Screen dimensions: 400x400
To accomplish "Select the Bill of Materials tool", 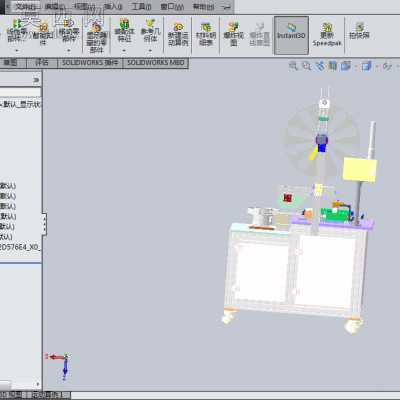I will point(206,34).
